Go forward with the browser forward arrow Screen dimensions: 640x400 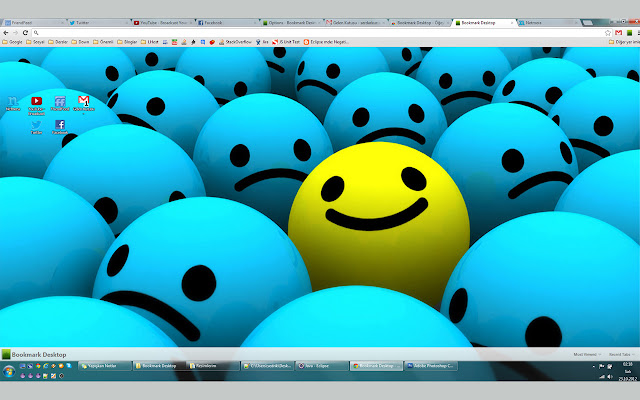(x=16, y=33)
